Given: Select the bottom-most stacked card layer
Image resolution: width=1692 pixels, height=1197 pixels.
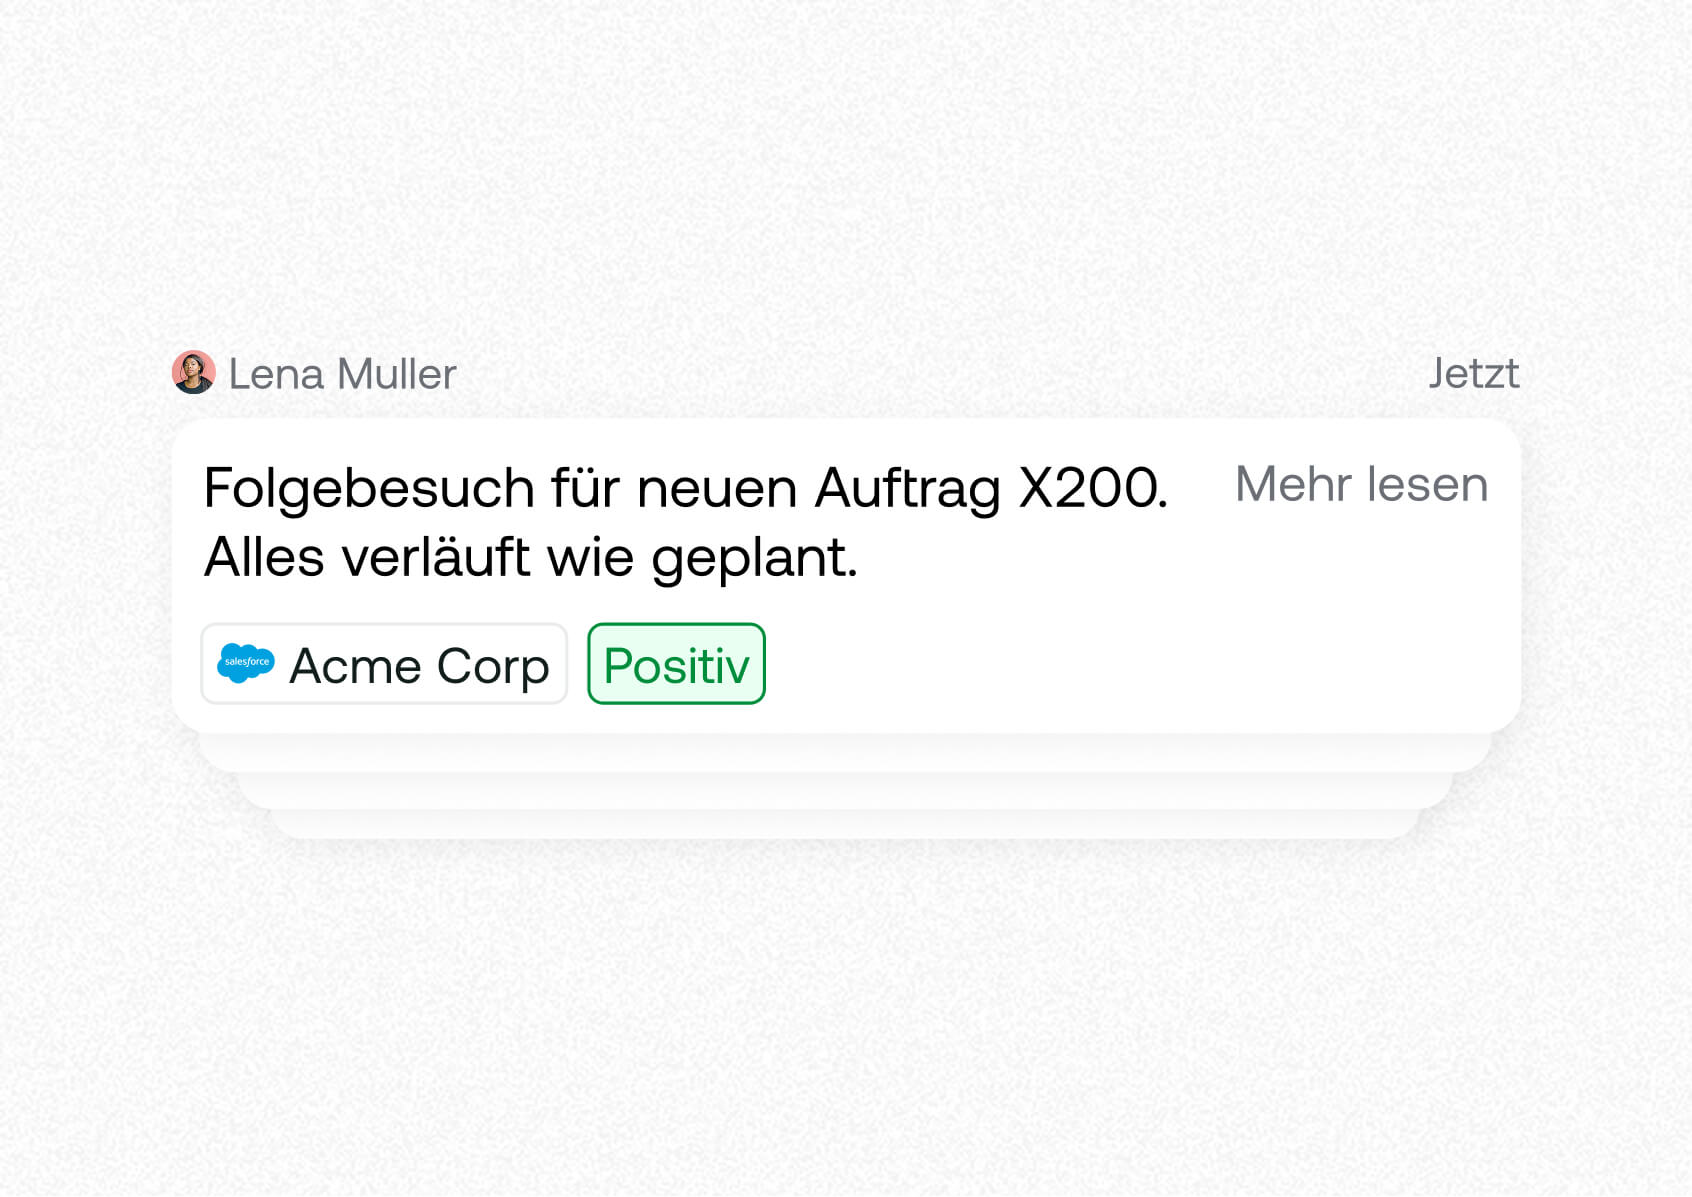Looking at the screenshot, I should tap(845, 824).
